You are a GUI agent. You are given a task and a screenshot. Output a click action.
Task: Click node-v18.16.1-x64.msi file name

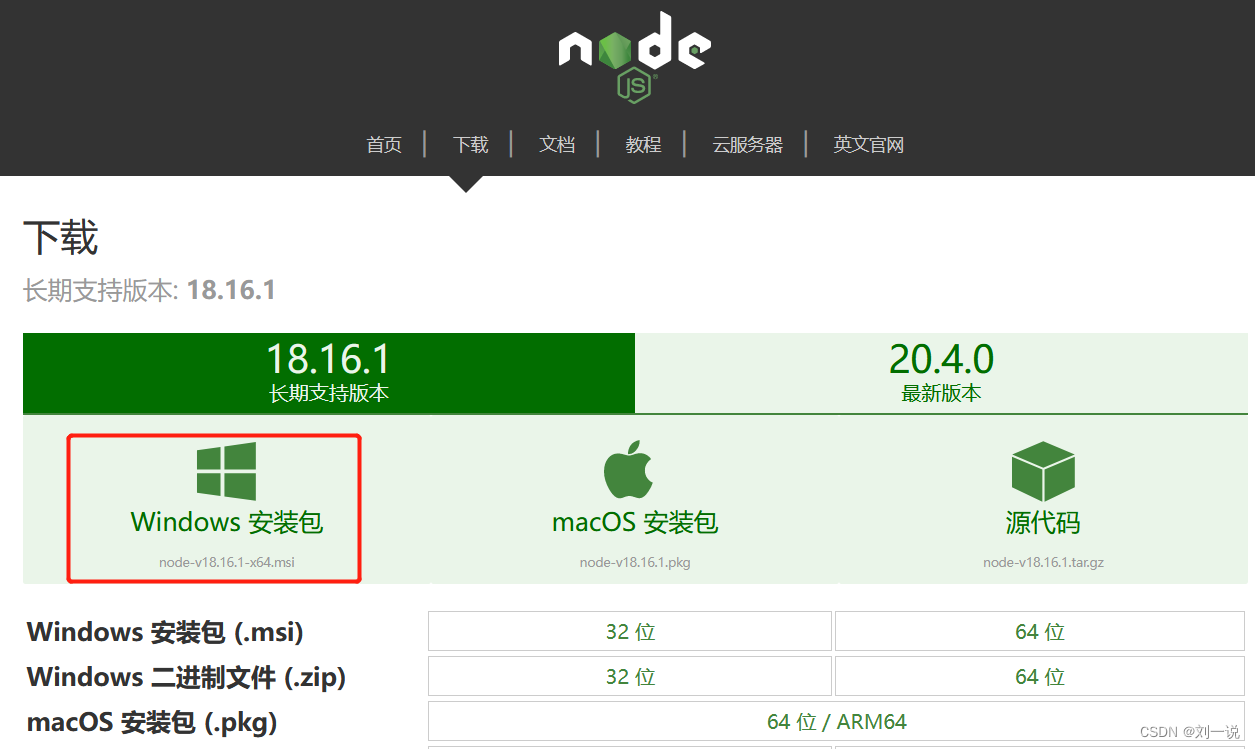227,562
